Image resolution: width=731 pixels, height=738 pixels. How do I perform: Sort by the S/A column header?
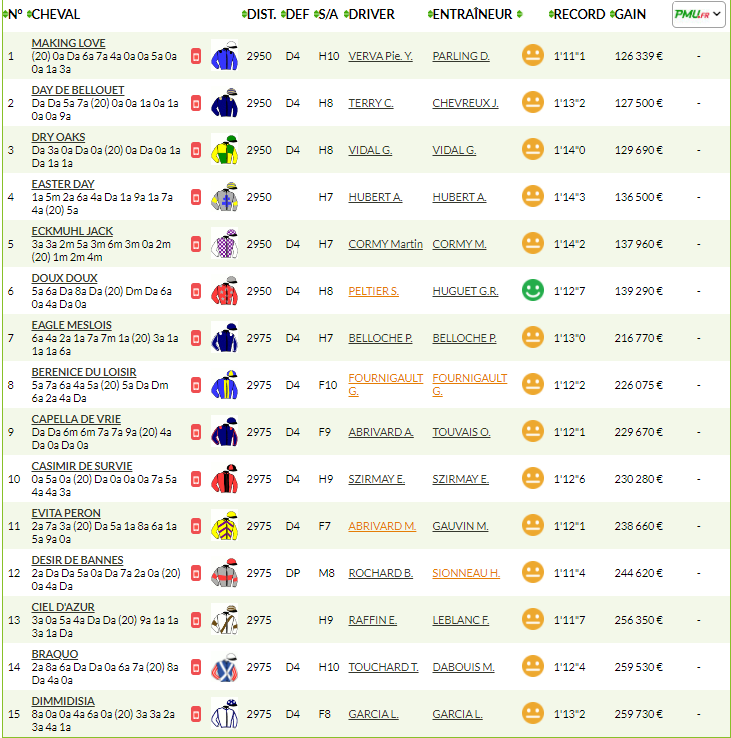(326, 15)
